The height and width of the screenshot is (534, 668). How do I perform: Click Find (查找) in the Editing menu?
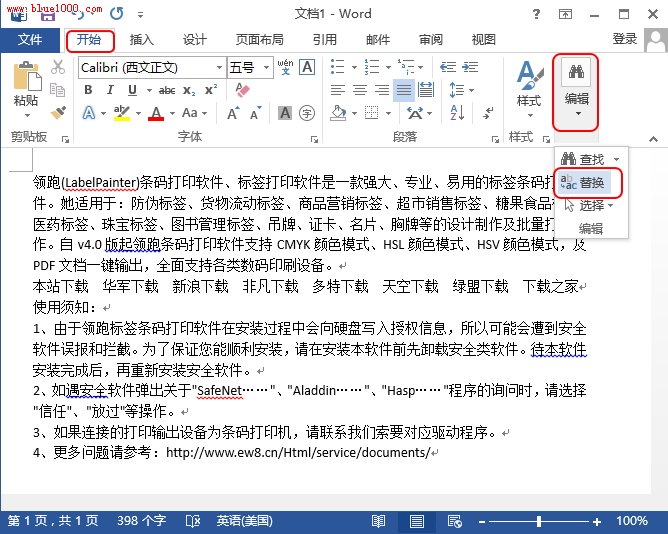tap(590, 159)
